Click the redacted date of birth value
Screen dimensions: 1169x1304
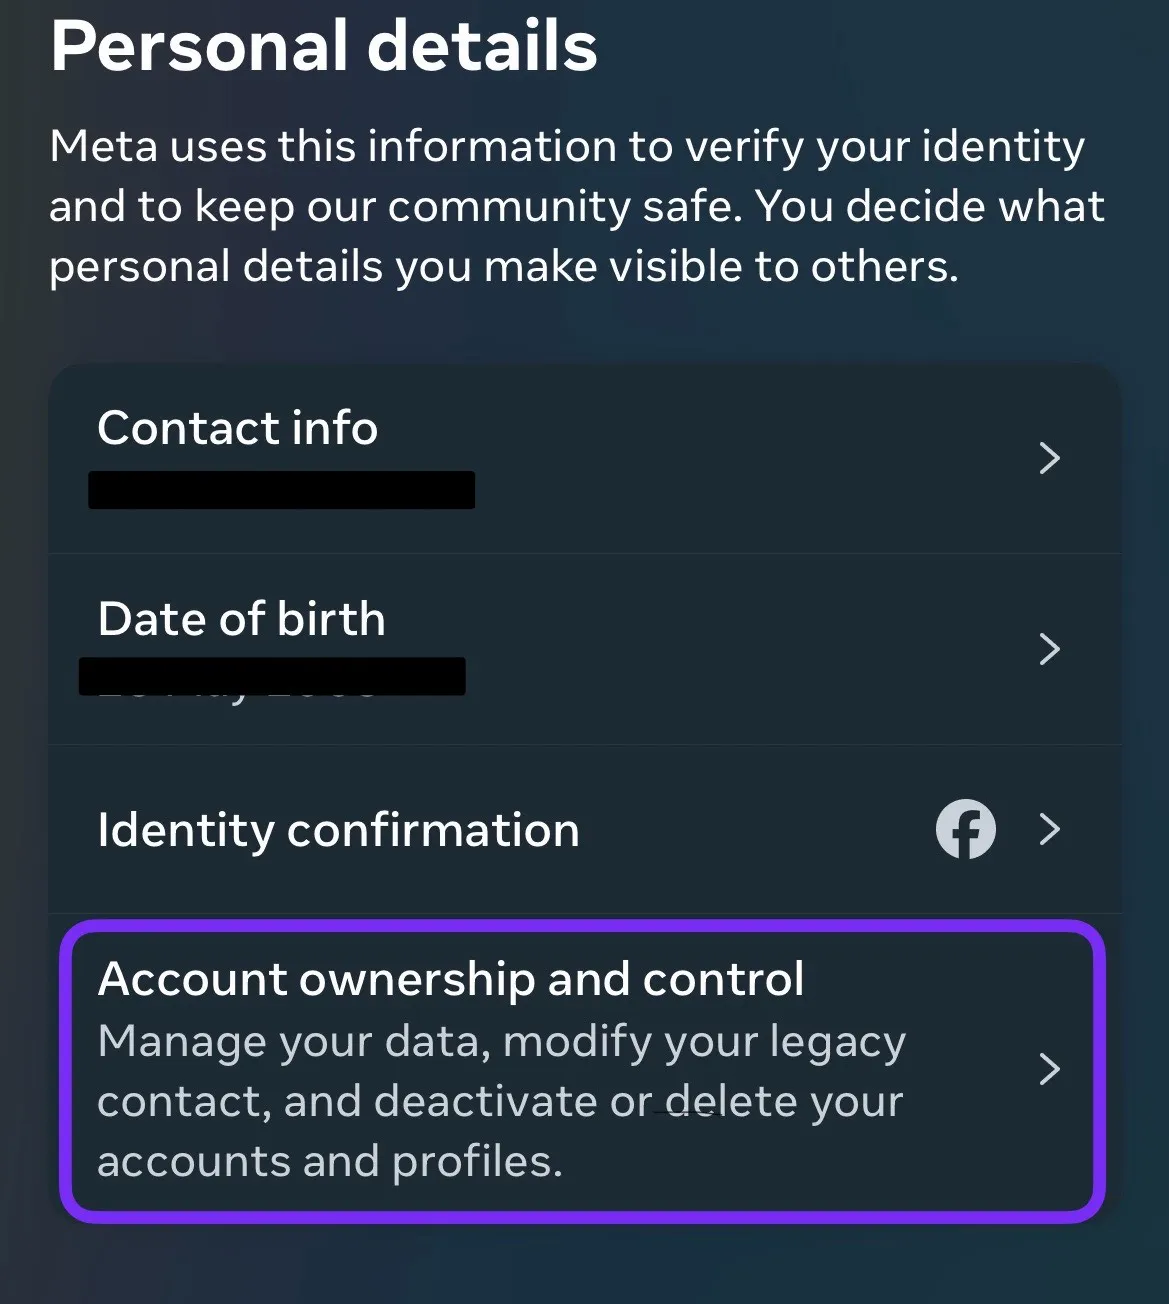[x=272, y=676]
